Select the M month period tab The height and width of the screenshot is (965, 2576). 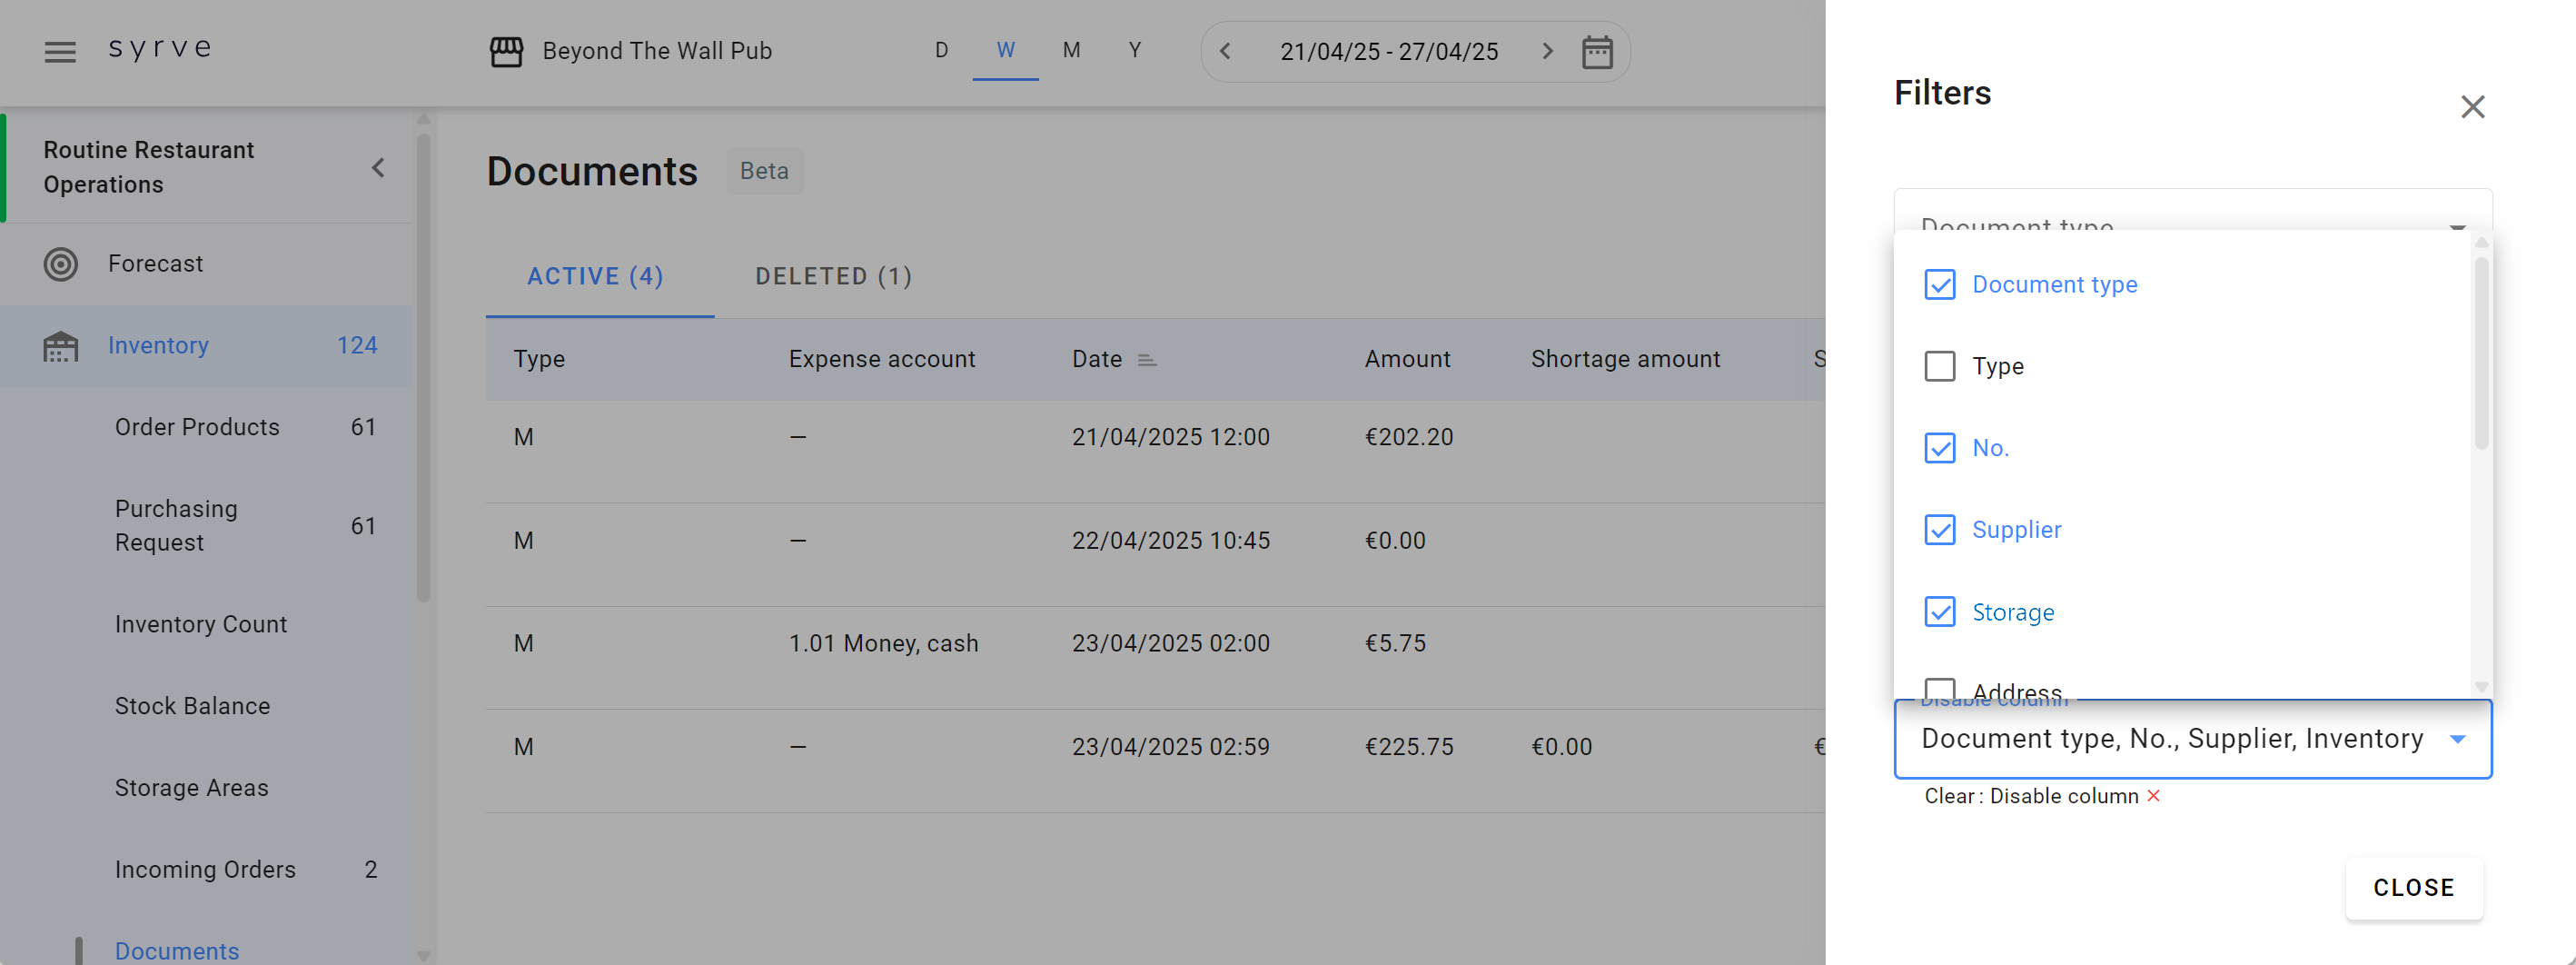pyautogui.click(x=1071, y=50)
